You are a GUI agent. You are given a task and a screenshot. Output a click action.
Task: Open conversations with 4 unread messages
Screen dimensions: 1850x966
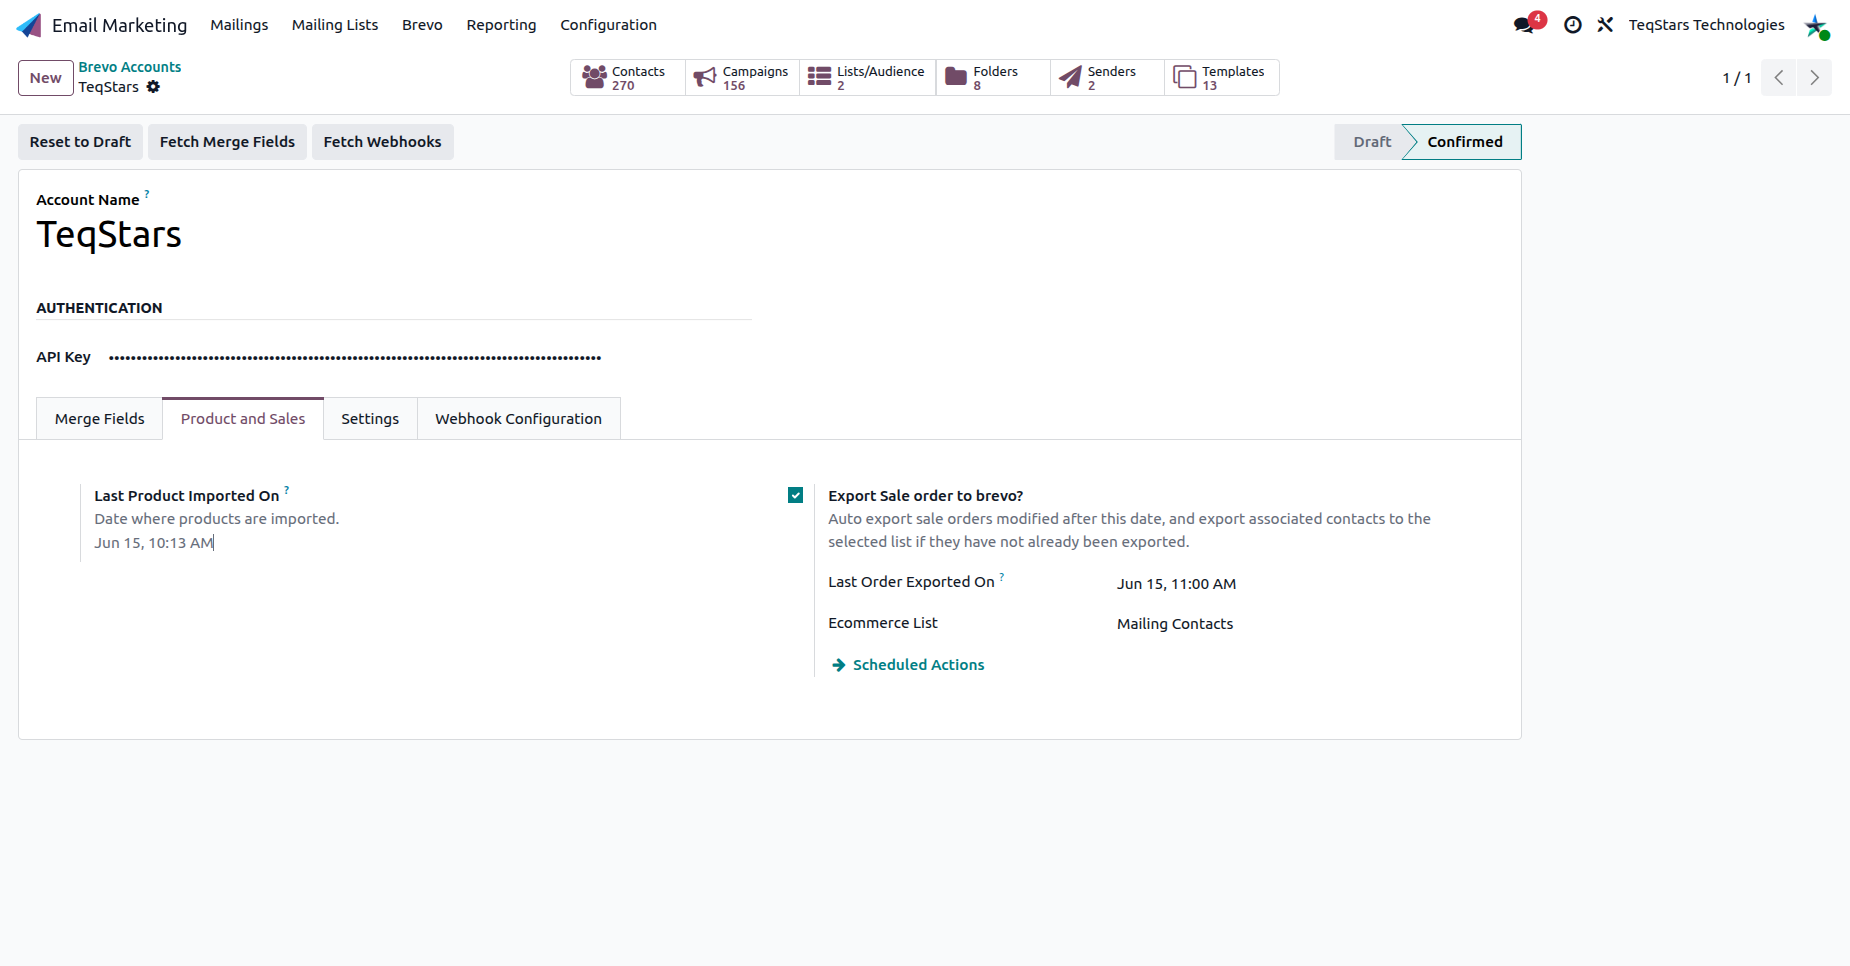[x=1528, y=24]
